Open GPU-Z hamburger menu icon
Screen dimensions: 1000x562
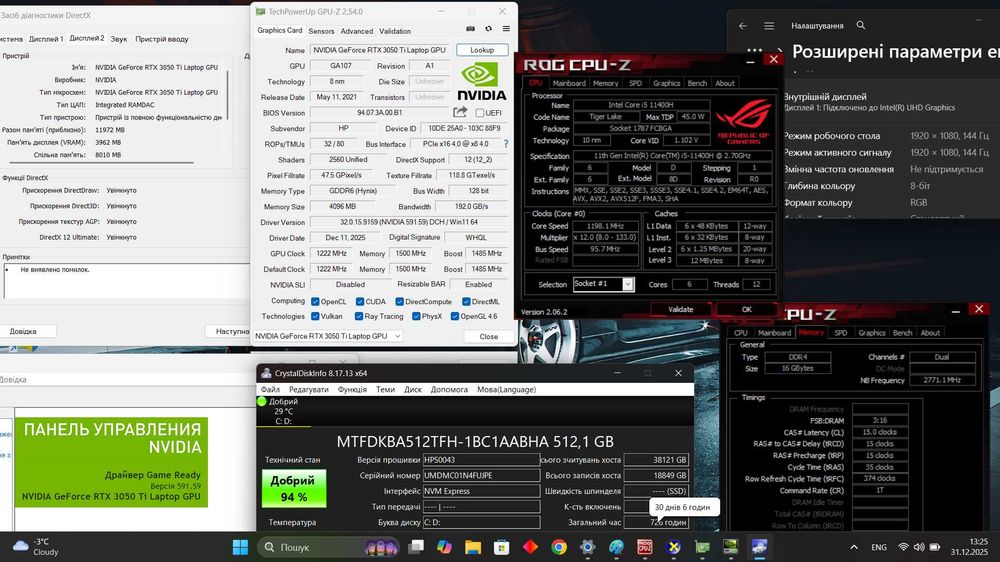pyautogui.click(x=506, y=29)
